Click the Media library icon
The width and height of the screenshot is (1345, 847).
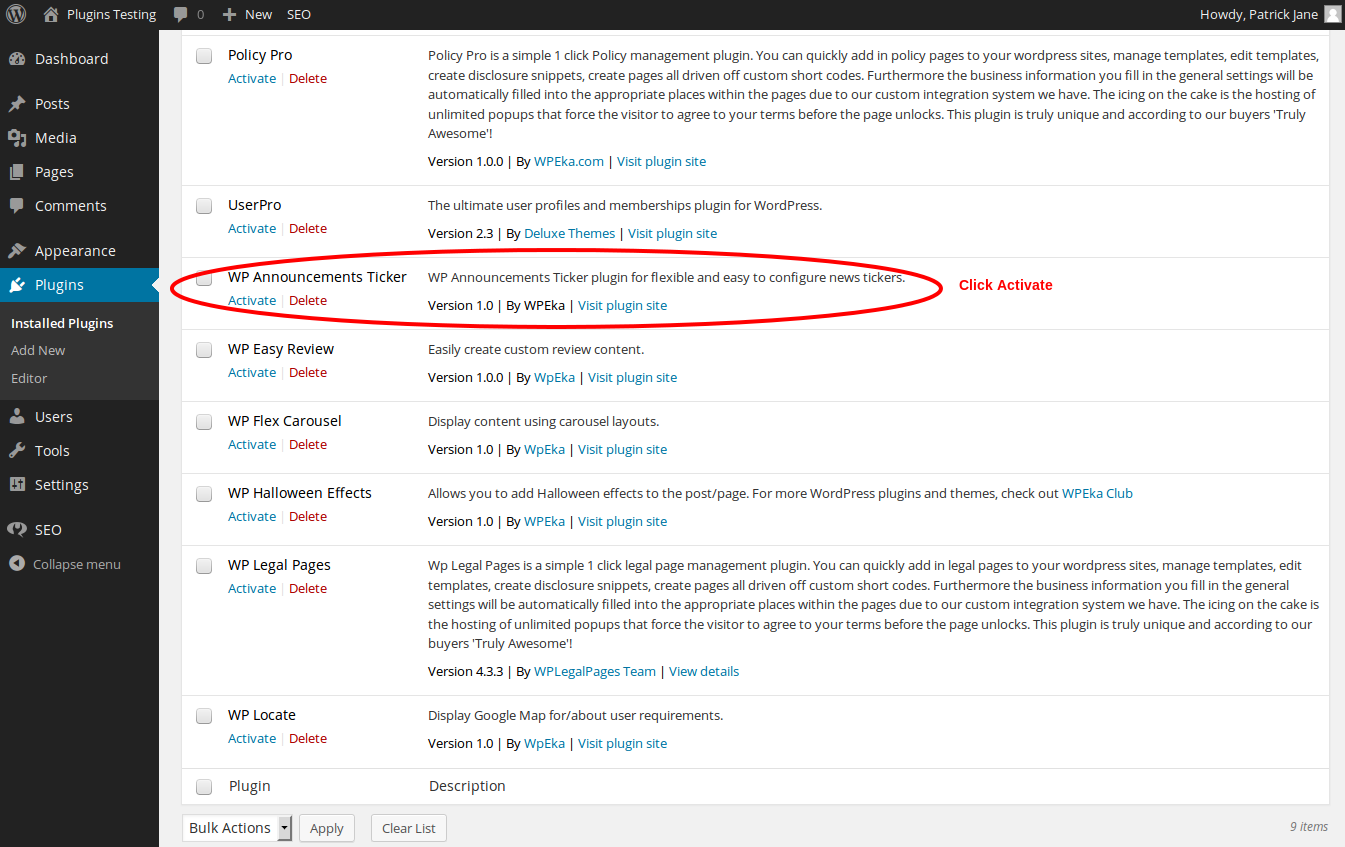pos(17,138)
